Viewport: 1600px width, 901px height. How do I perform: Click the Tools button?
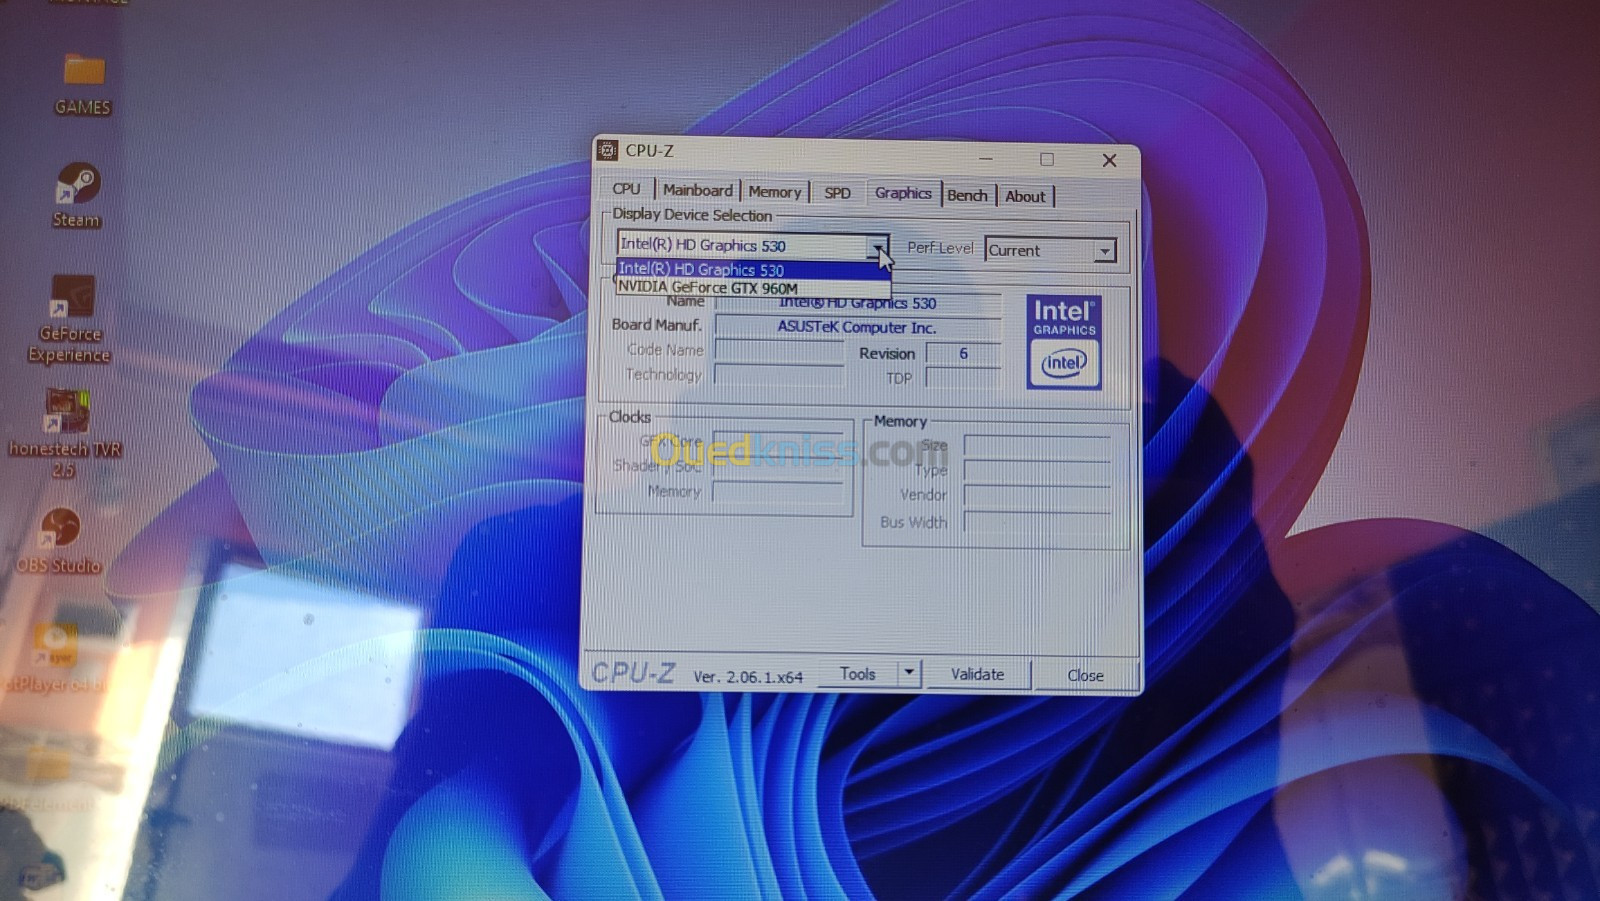pos(857,673)
